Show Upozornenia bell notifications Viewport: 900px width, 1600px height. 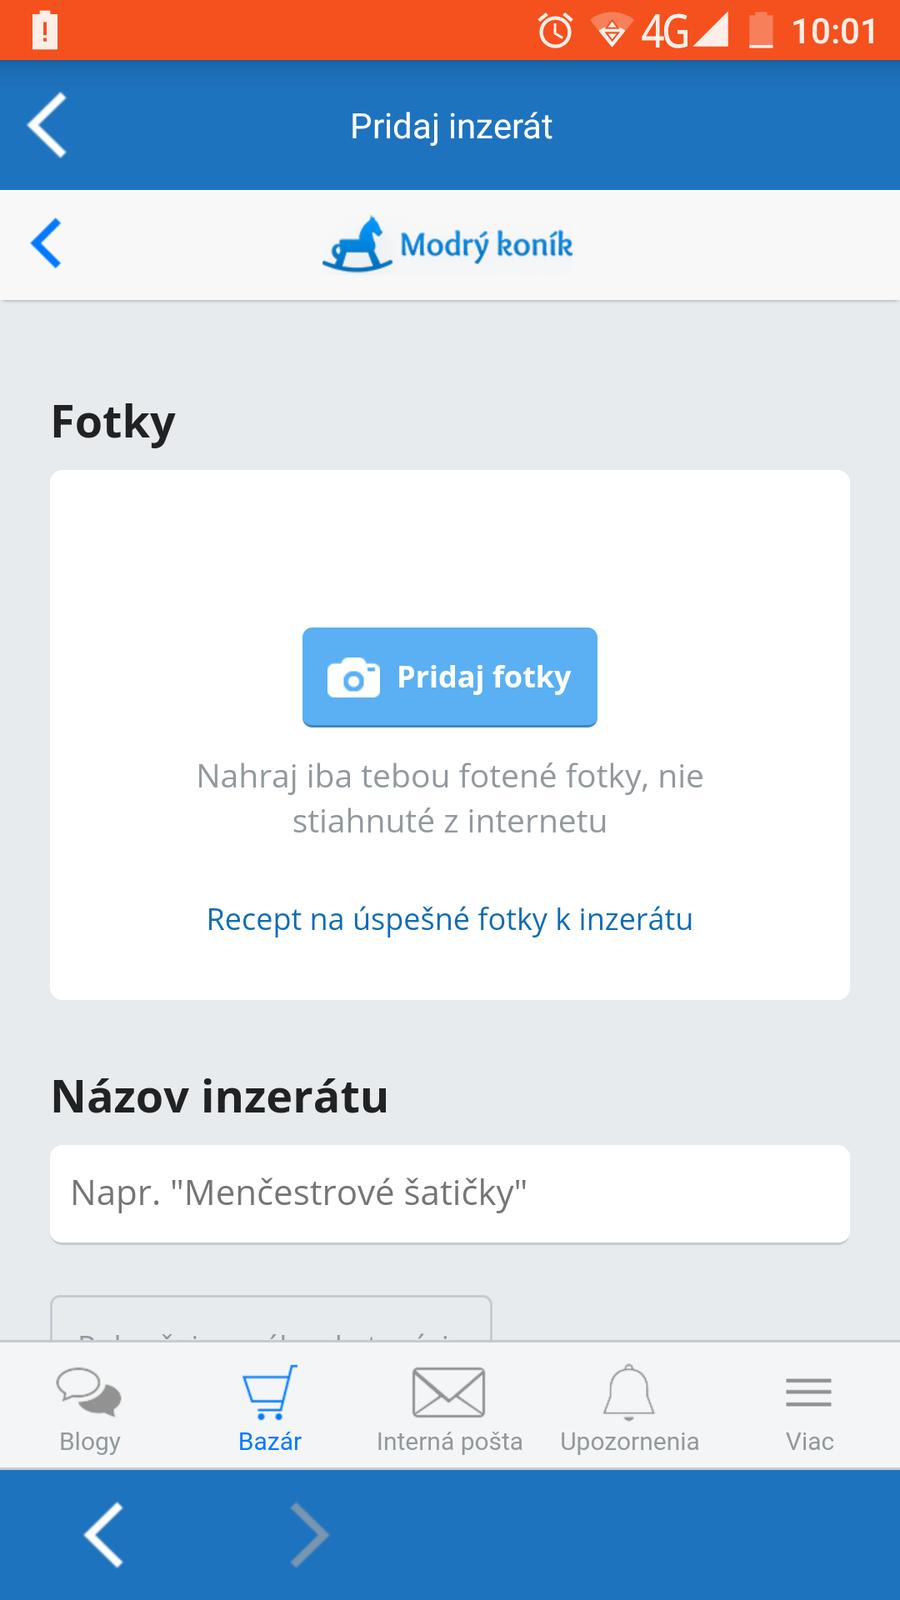629,1408
